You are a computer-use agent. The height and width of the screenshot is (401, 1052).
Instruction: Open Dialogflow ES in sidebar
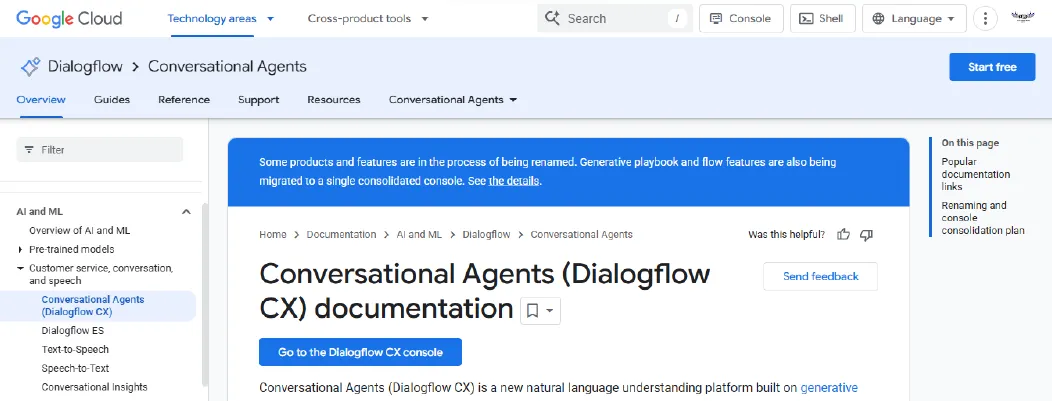pyautogui.click(x=72, y=331)
